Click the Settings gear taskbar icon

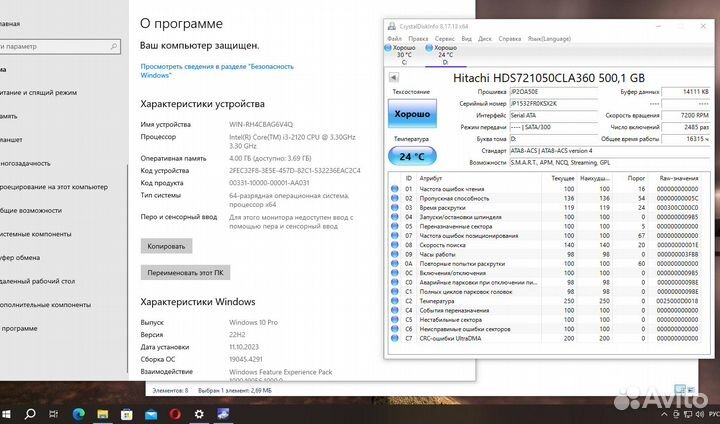pos(199,414)
